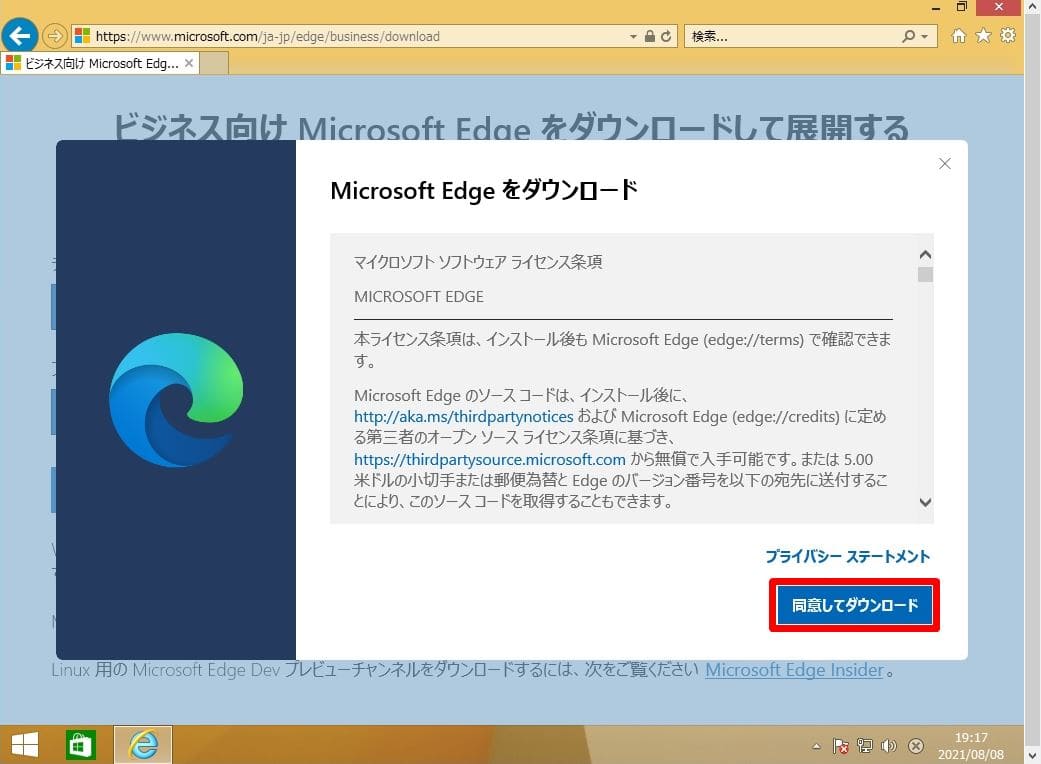Click the browser forward arrow button
Screen dimensions: 1041x764
pyautogui.click(x=54, y=36)
